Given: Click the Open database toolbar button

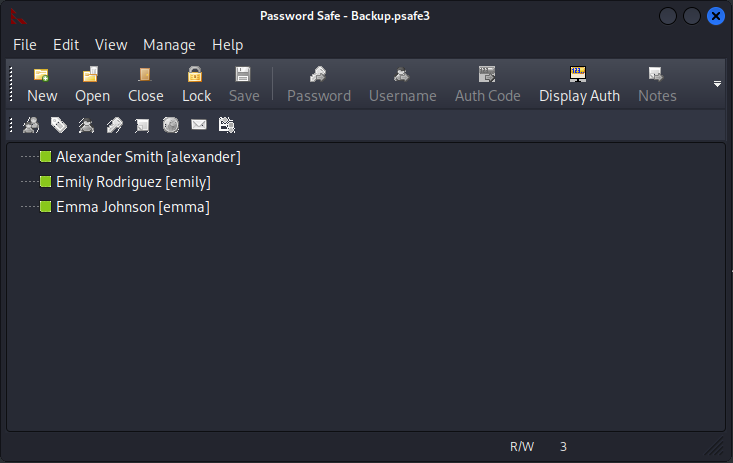Looking at the screenshot, I should pos(93,85).
